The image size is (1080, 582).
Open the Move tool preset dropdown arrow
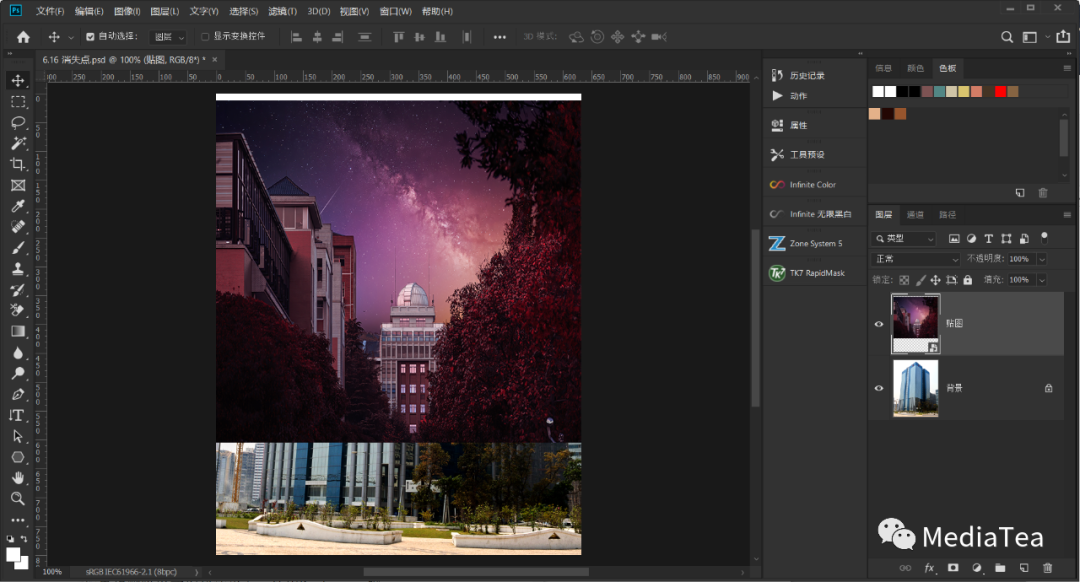tap(70, 37)
